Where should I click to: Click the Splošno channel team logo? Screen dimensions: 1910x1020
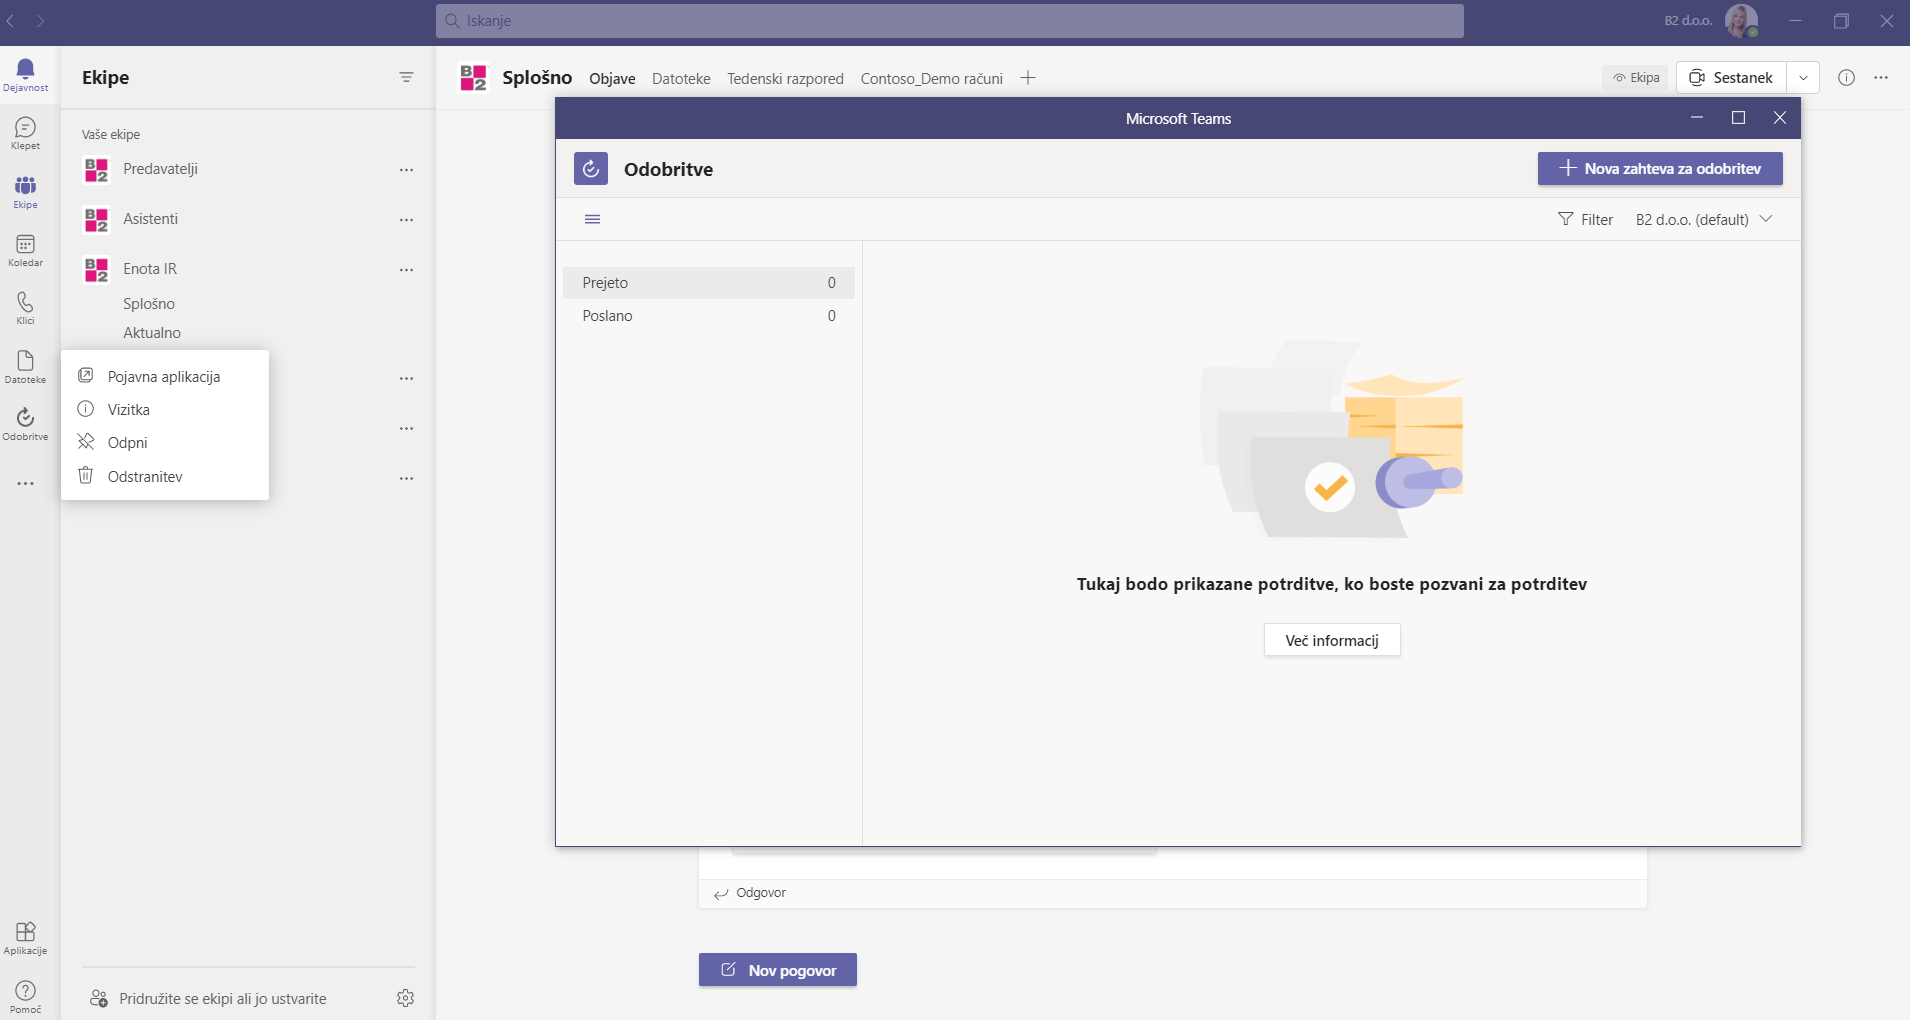tap(473, 78)
